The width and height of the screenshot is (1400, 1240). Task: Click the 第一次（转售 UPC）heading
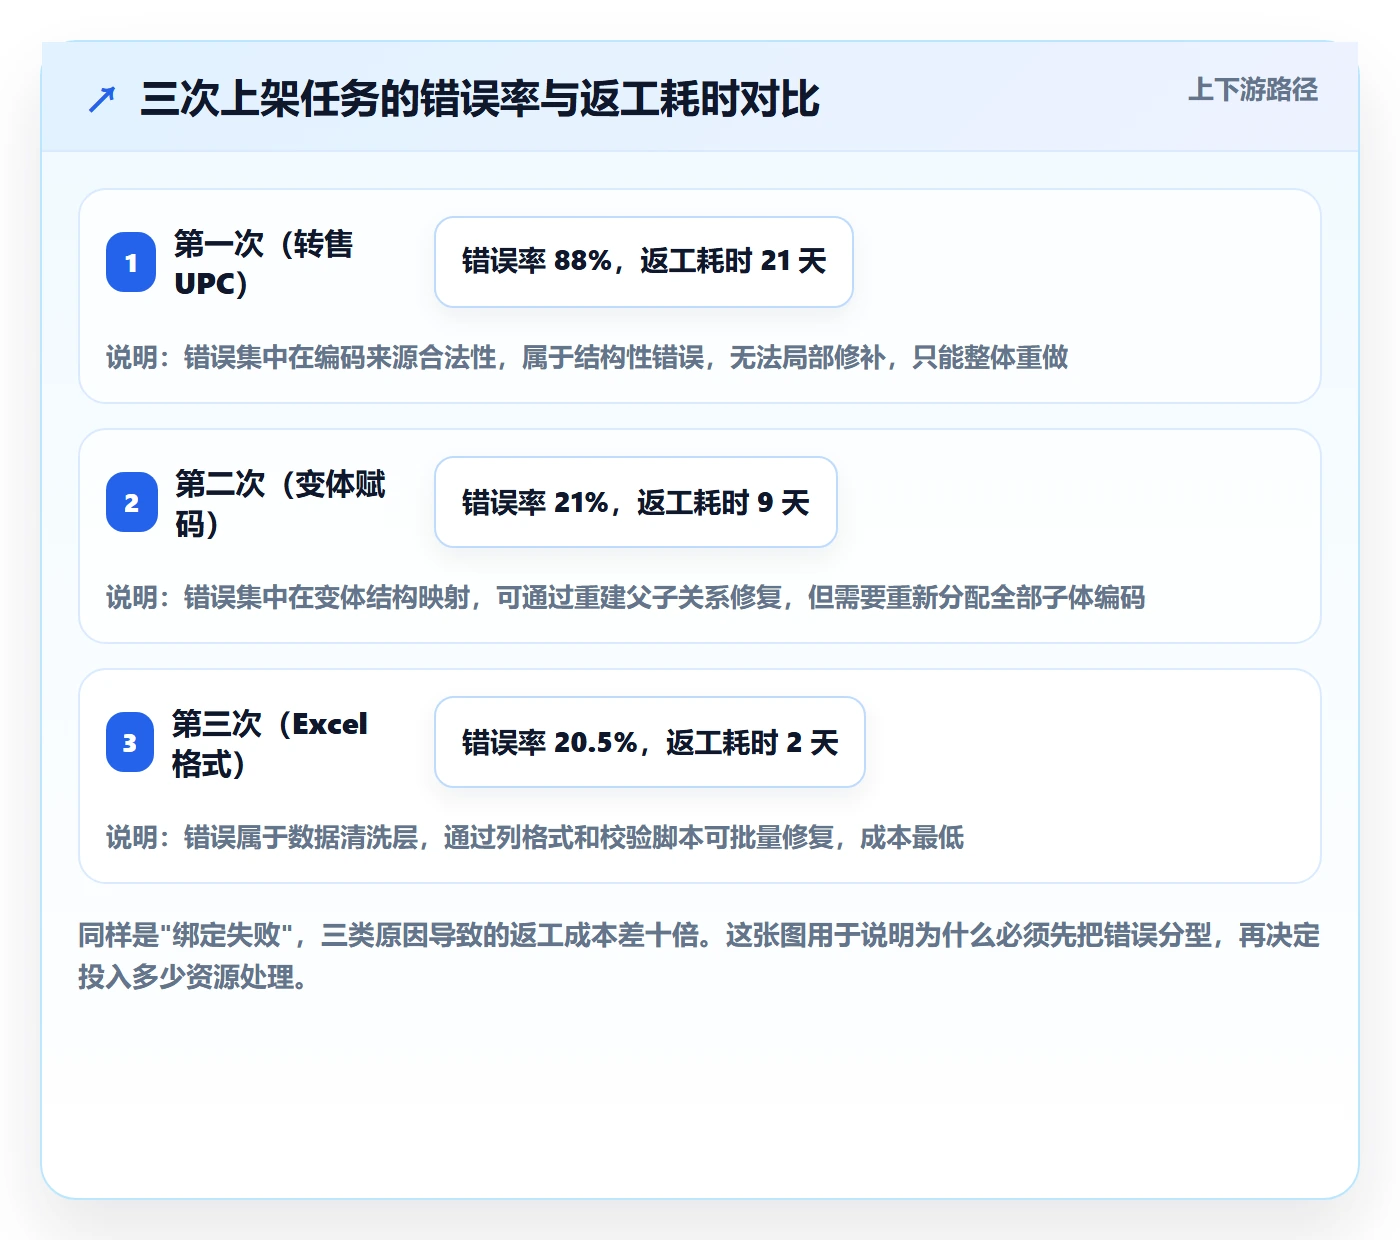click(264, 263)
